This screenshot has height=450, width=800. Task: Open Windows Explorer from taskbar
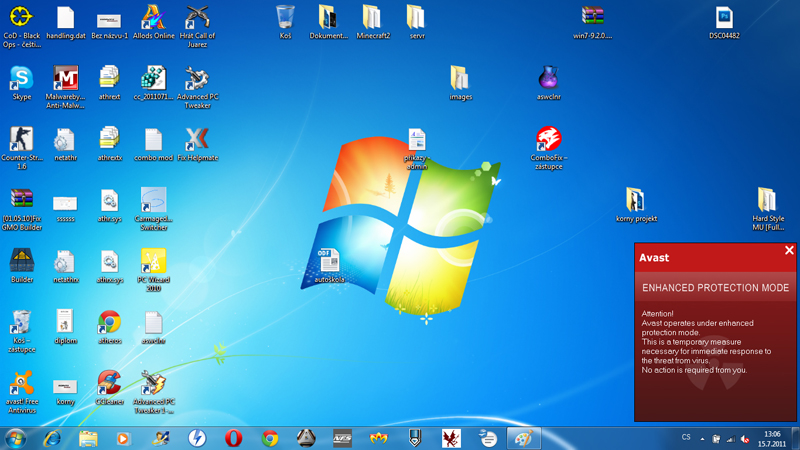tap(88, 438)
